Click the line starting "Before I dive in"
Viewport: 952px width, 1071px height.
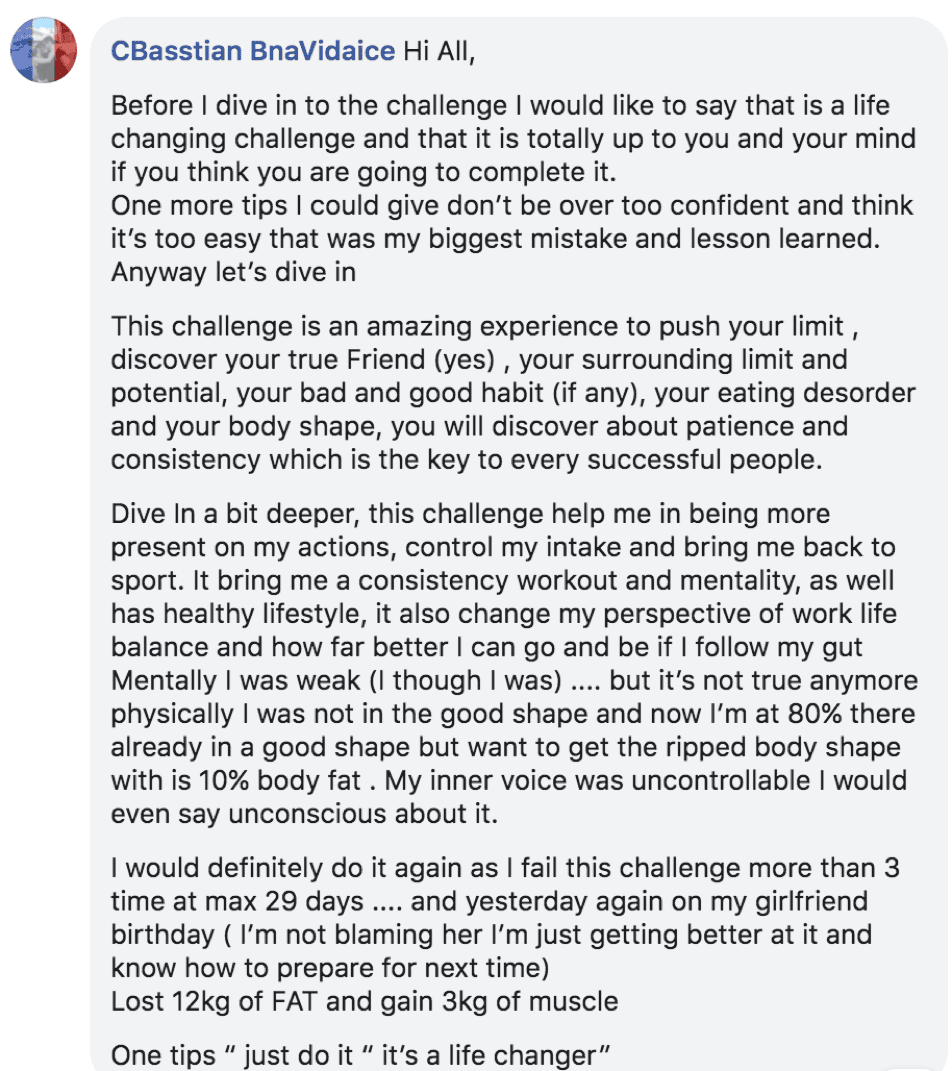point(500,106)
